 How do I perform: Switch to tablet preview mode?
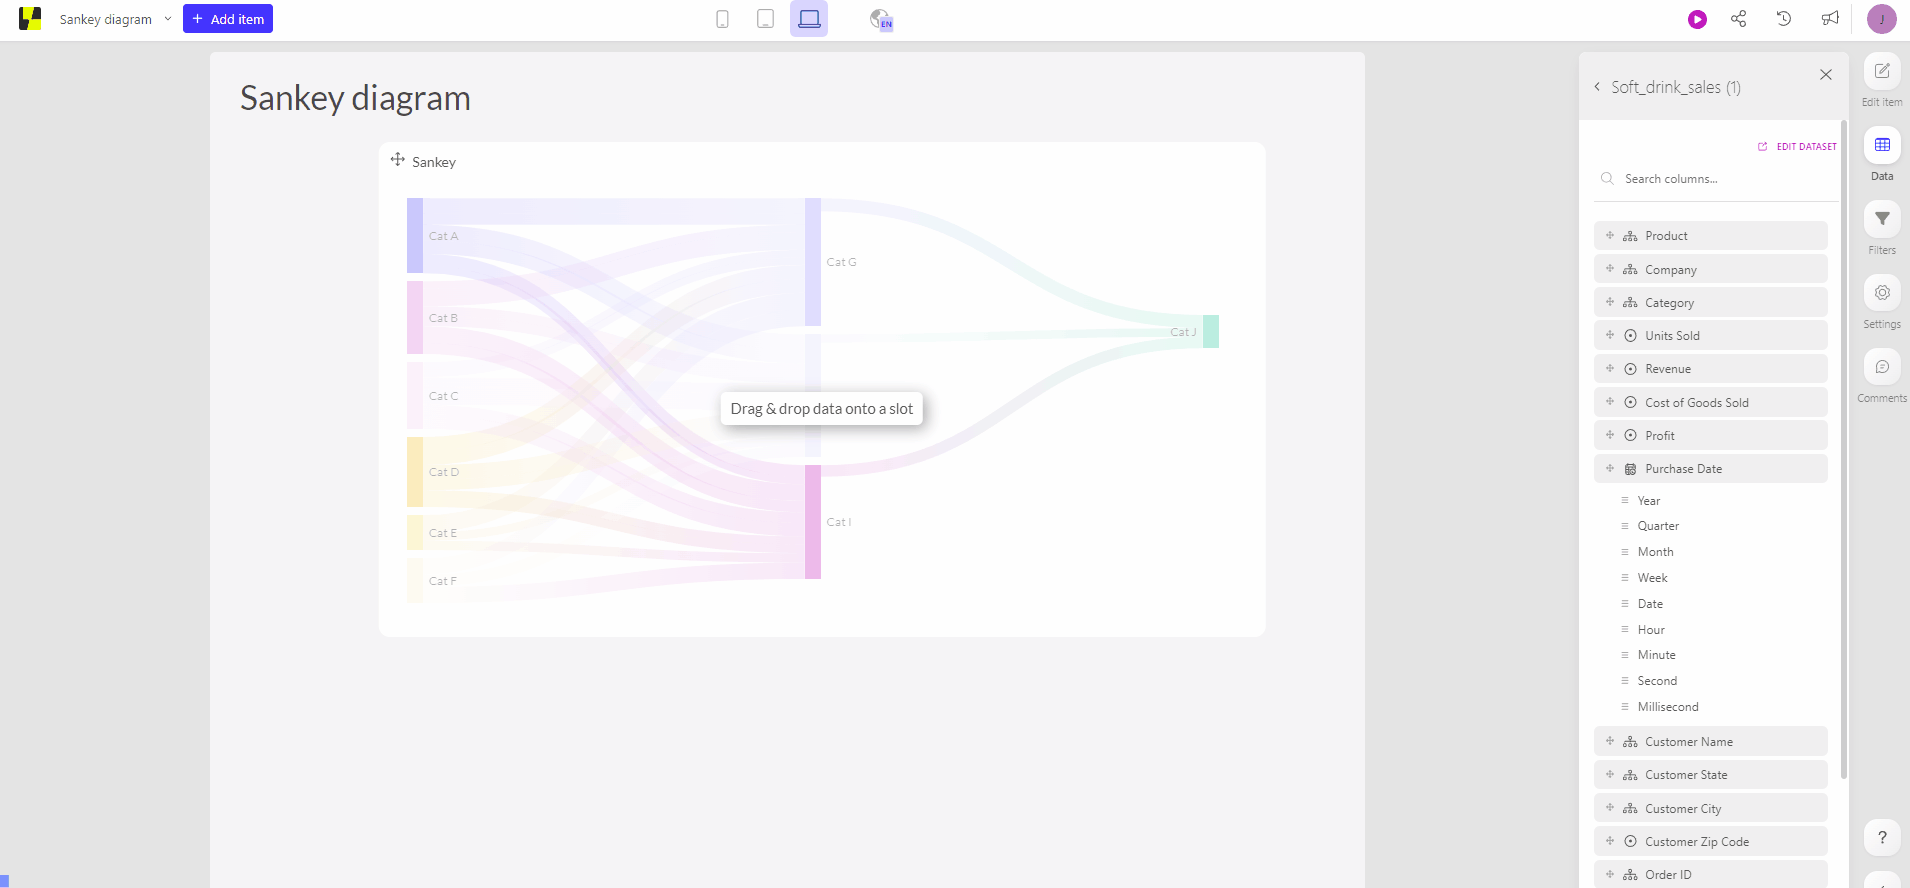765,19
